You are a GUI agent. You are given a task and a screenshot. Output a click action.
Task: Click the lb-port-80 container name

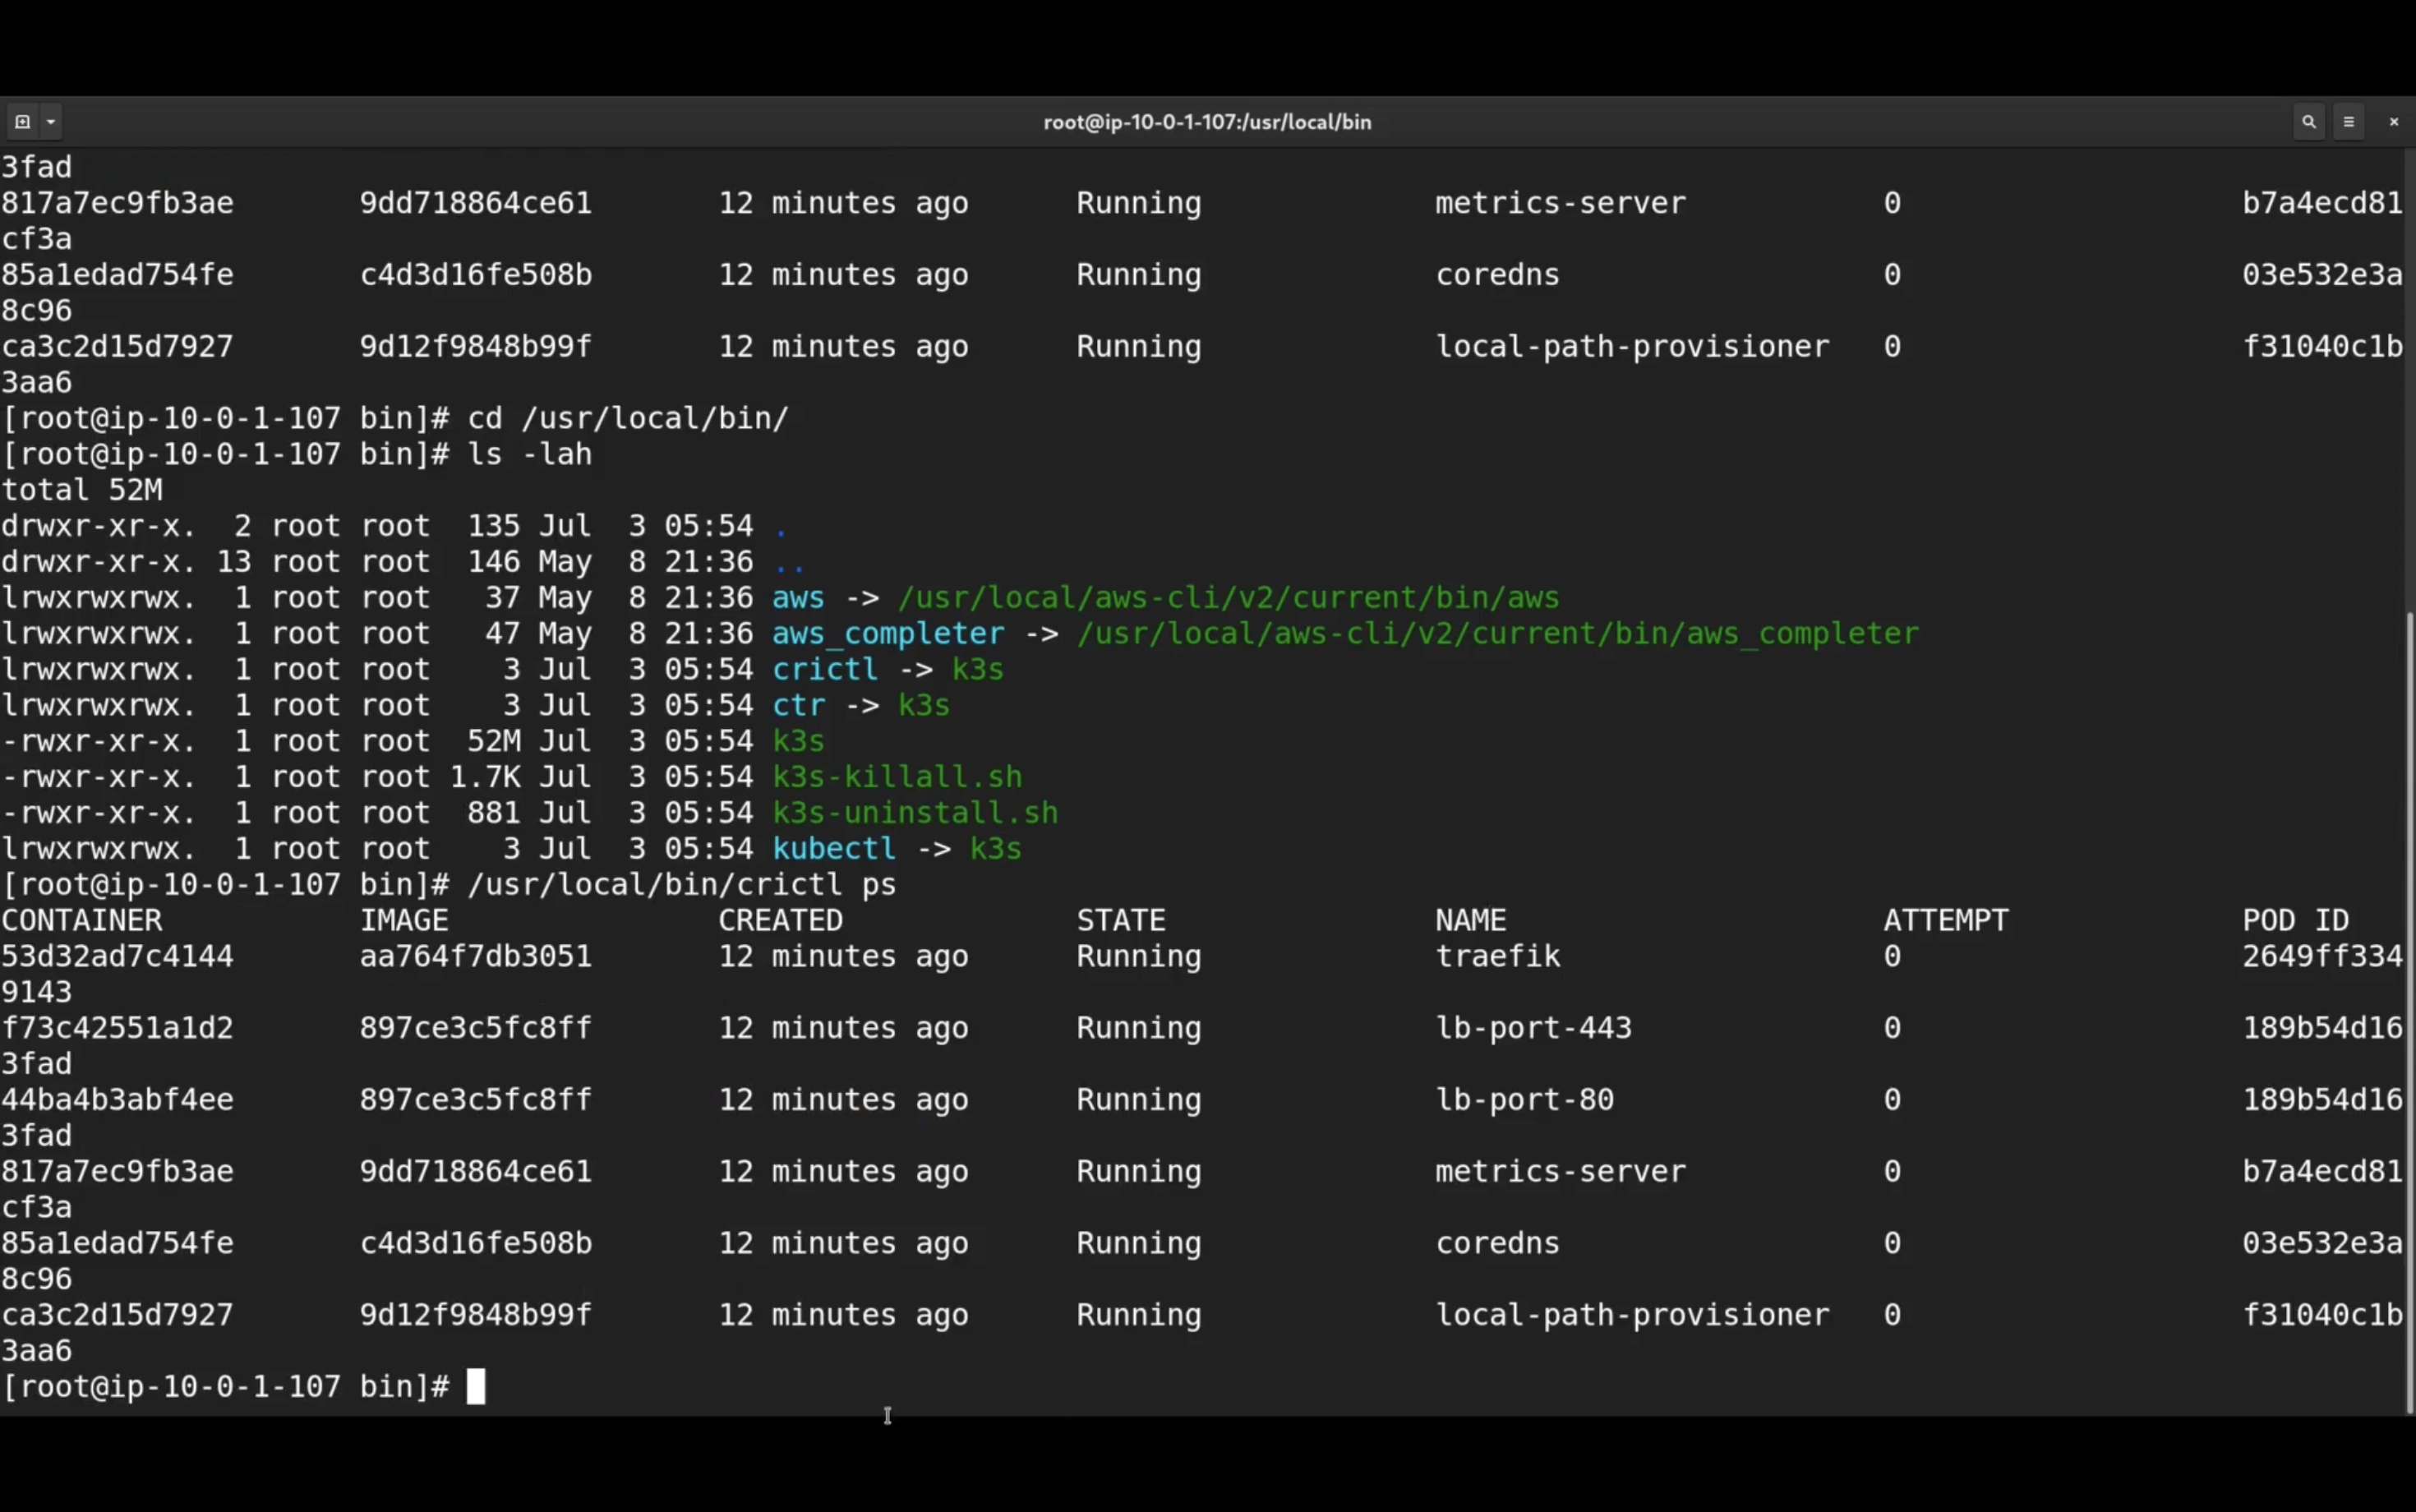pyautogui.click(x=1525, y=1100)
